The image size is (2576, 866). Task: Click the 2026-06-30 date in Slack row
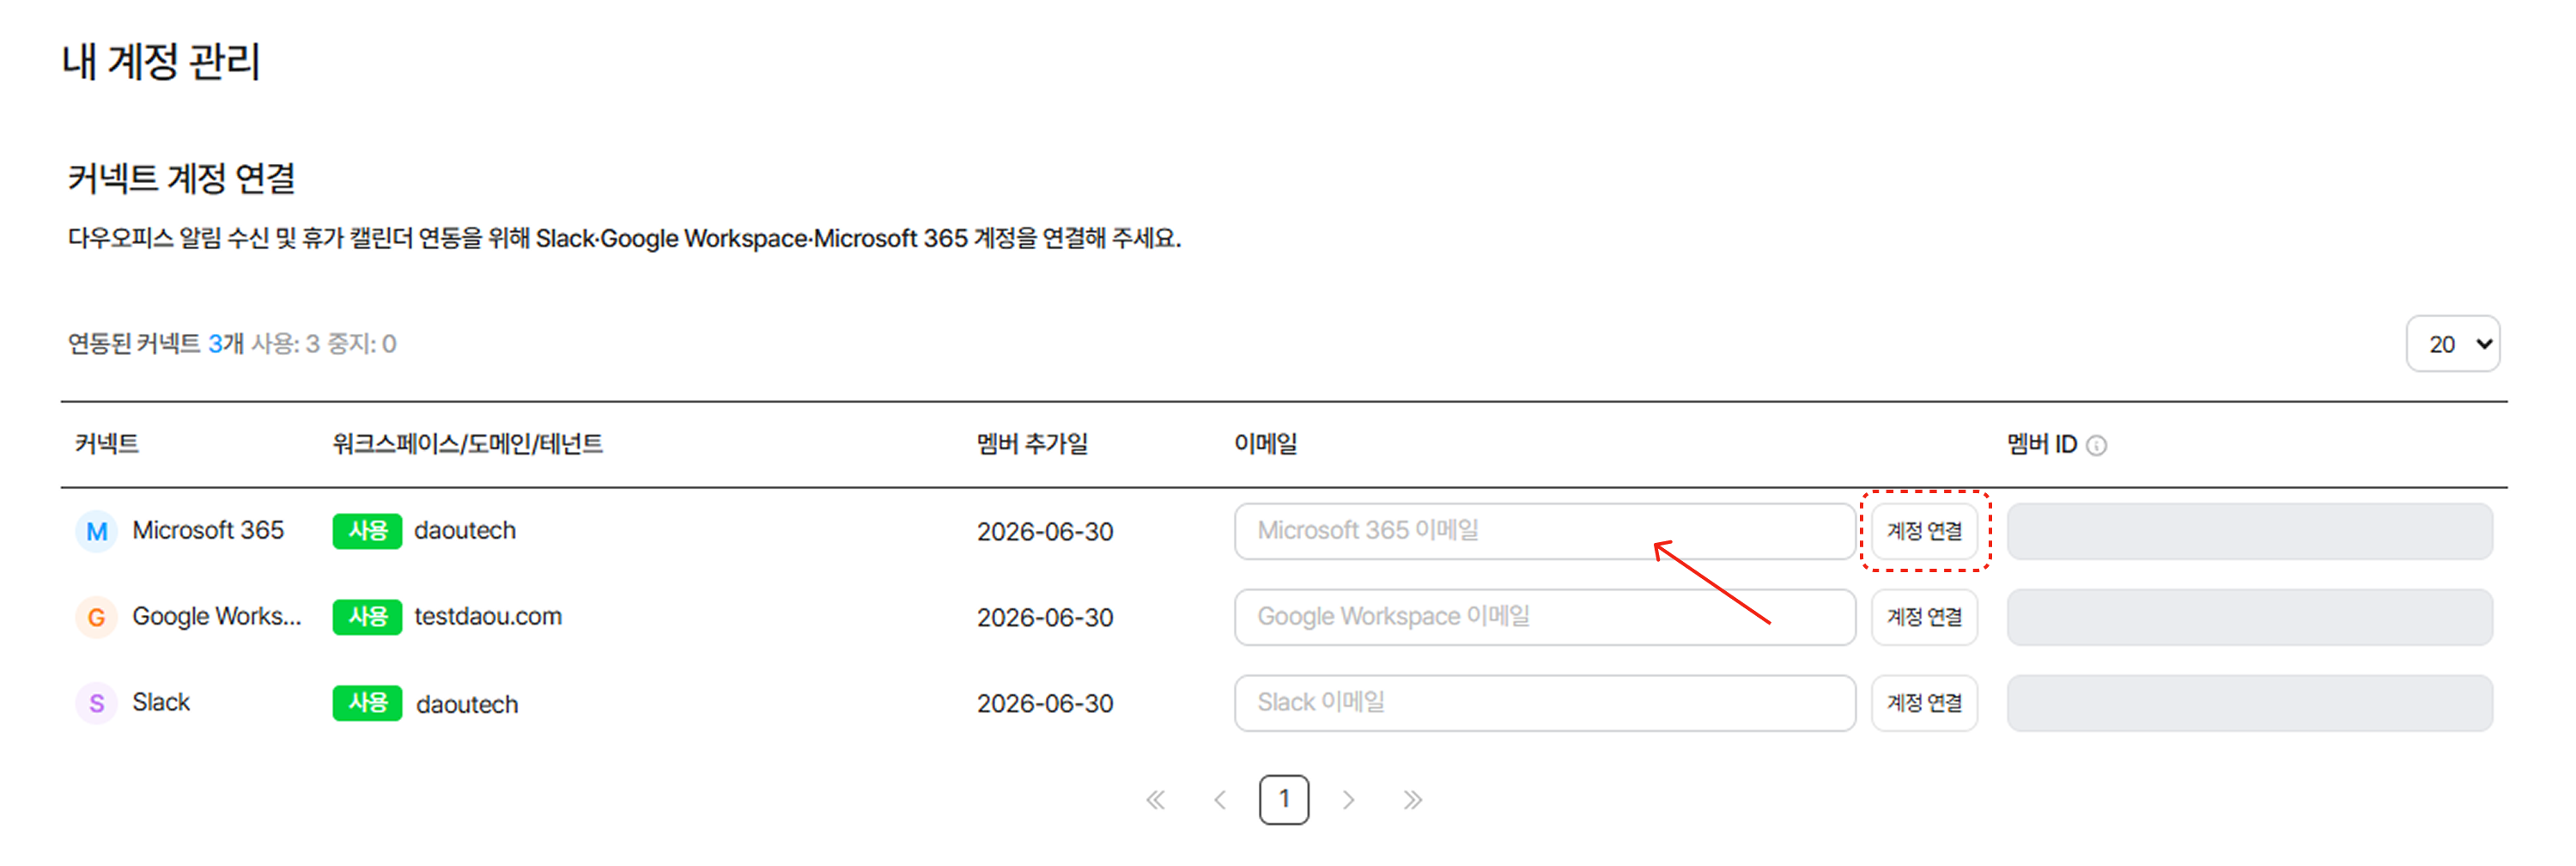pos(1045,704)
